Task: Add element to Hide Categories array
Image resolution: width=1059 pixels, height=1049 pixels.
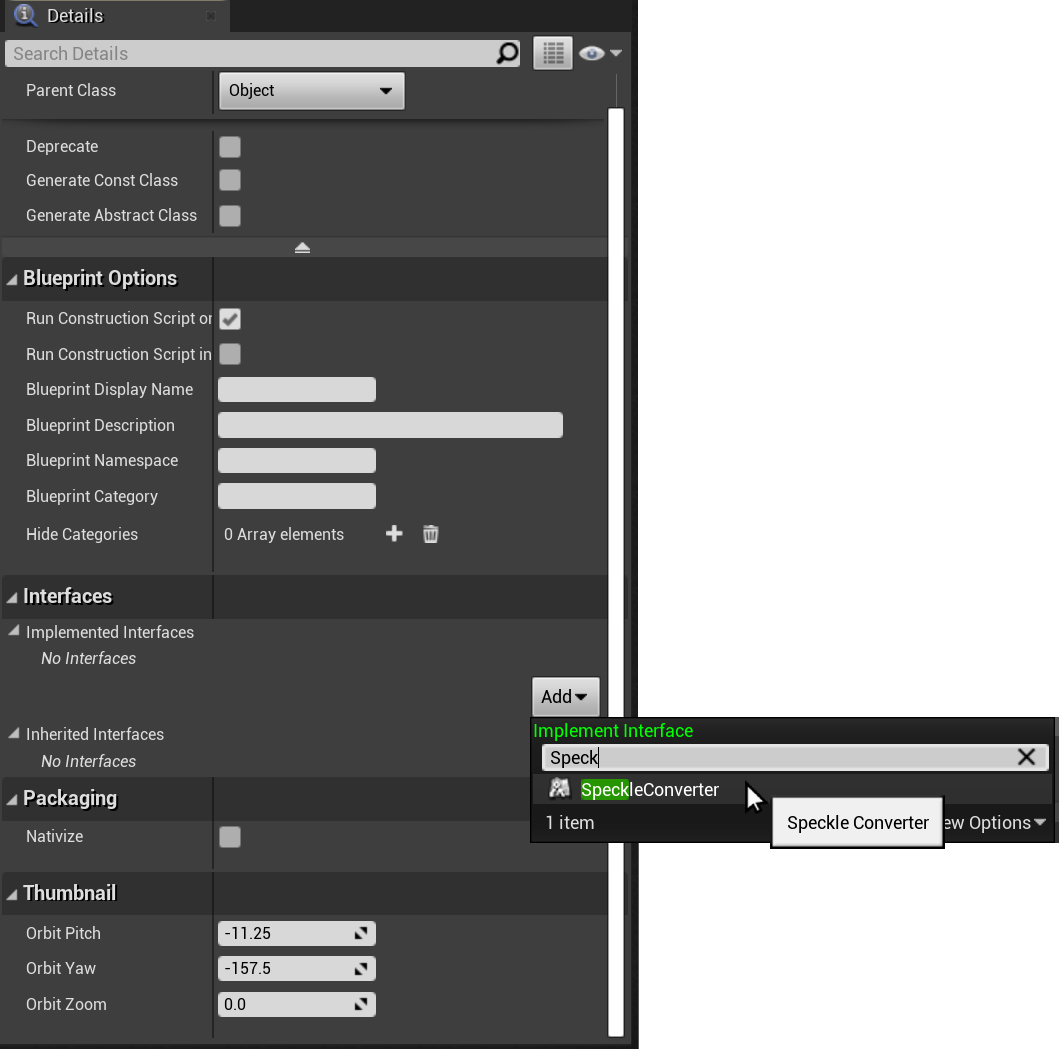Action: pos(394,534)
